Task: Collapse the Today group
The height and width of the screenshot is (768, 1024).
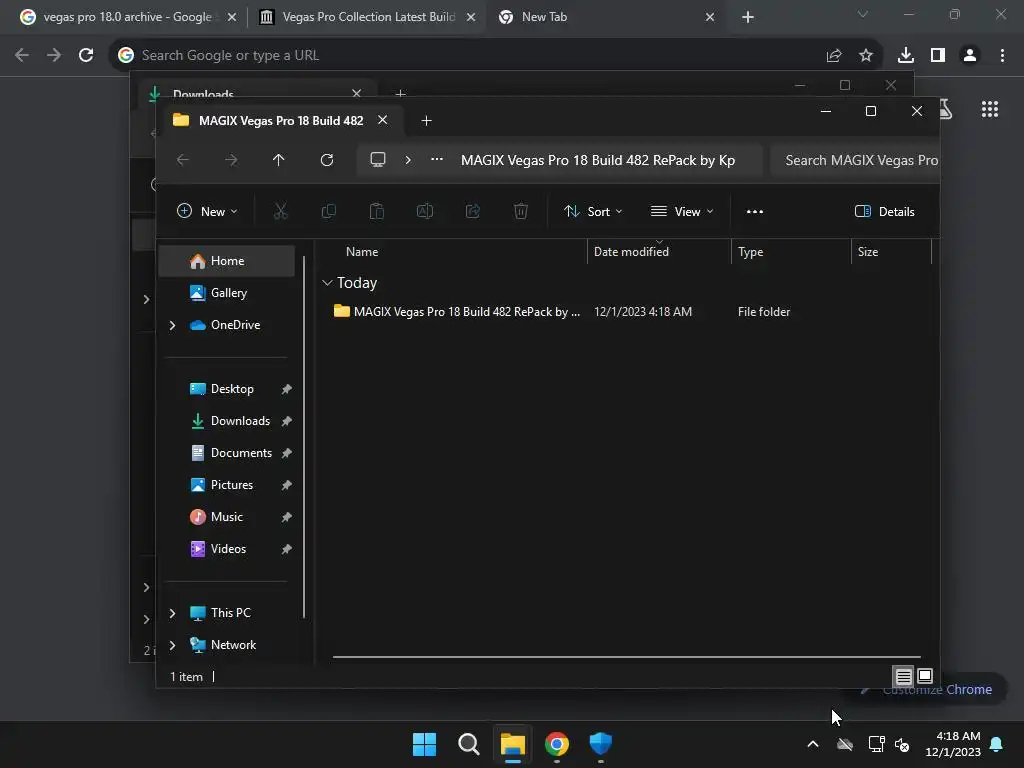Action: (x=327, y=283)
